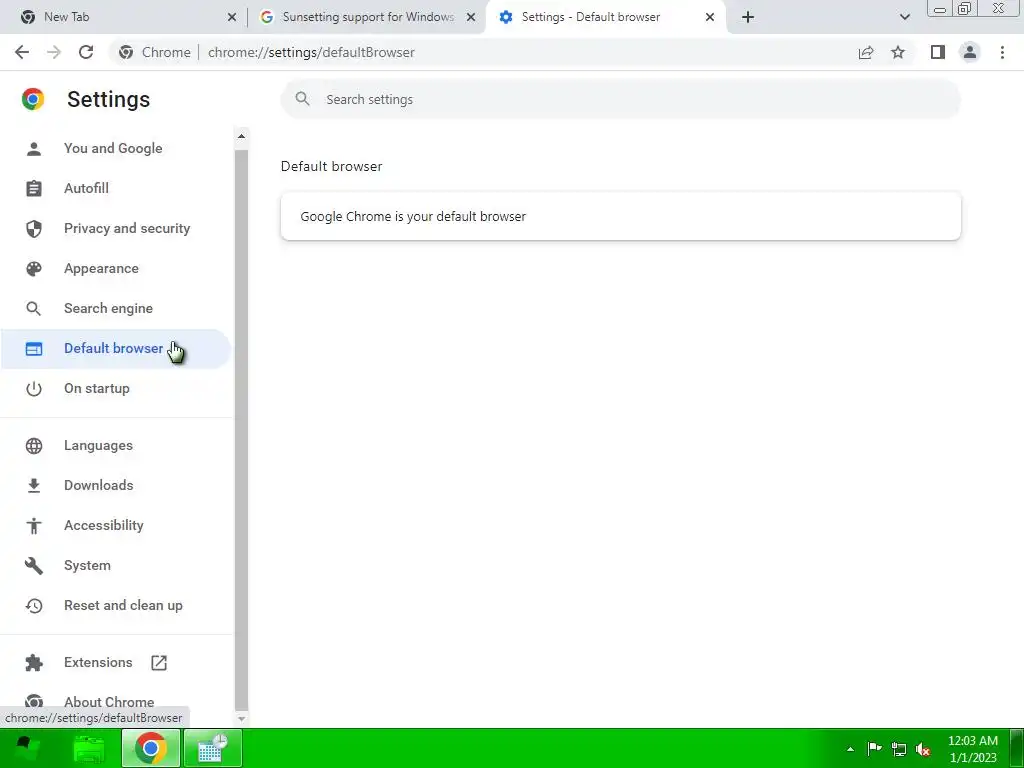The image size is (1024, 768).
Task: Close the New Tab tab
Action: click(231, 17)
